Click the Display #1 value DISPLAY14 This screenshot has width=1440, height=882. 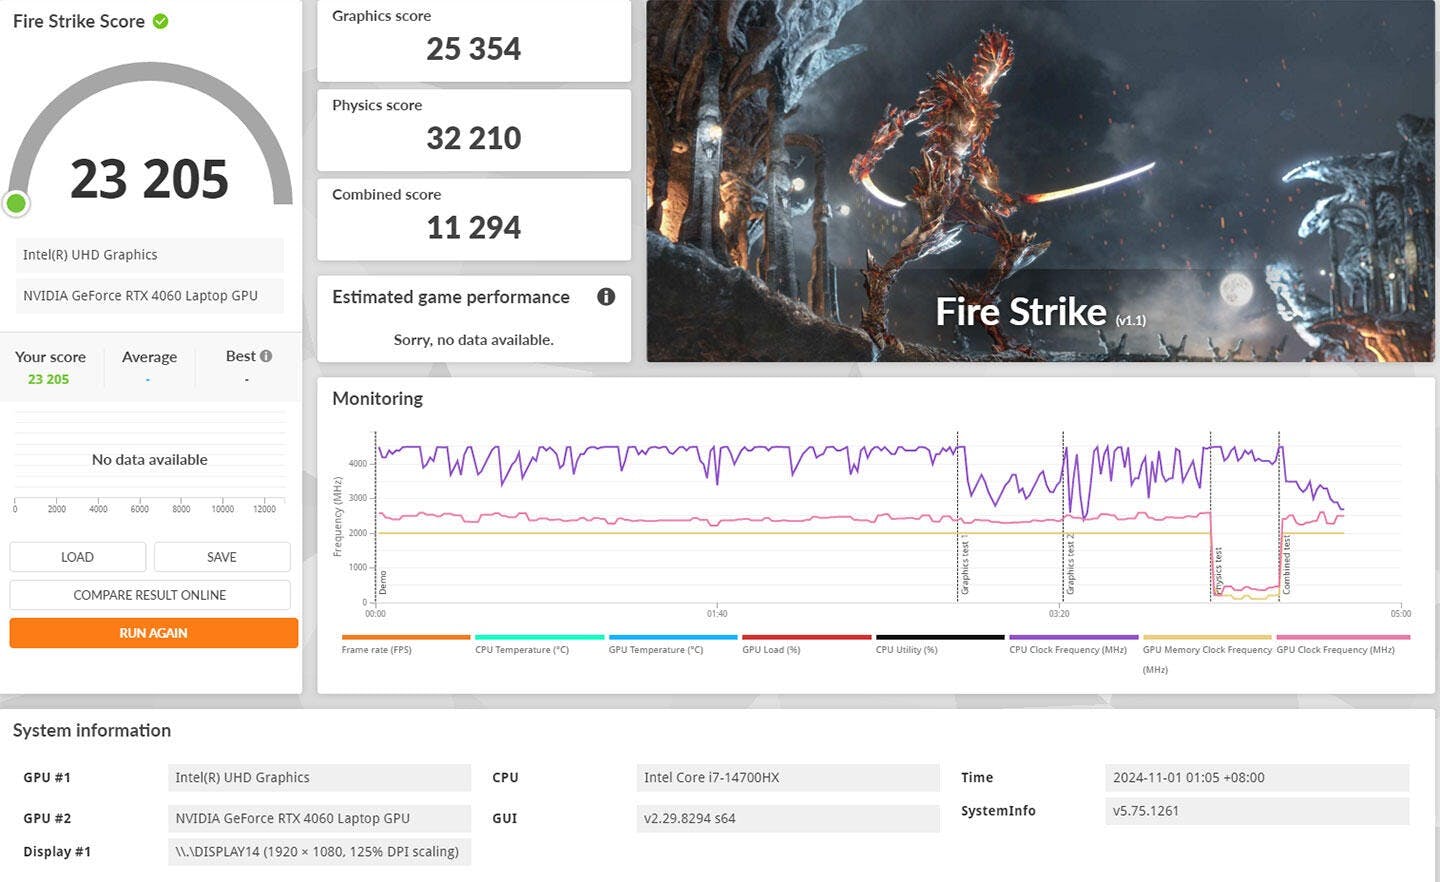[319, 852]
